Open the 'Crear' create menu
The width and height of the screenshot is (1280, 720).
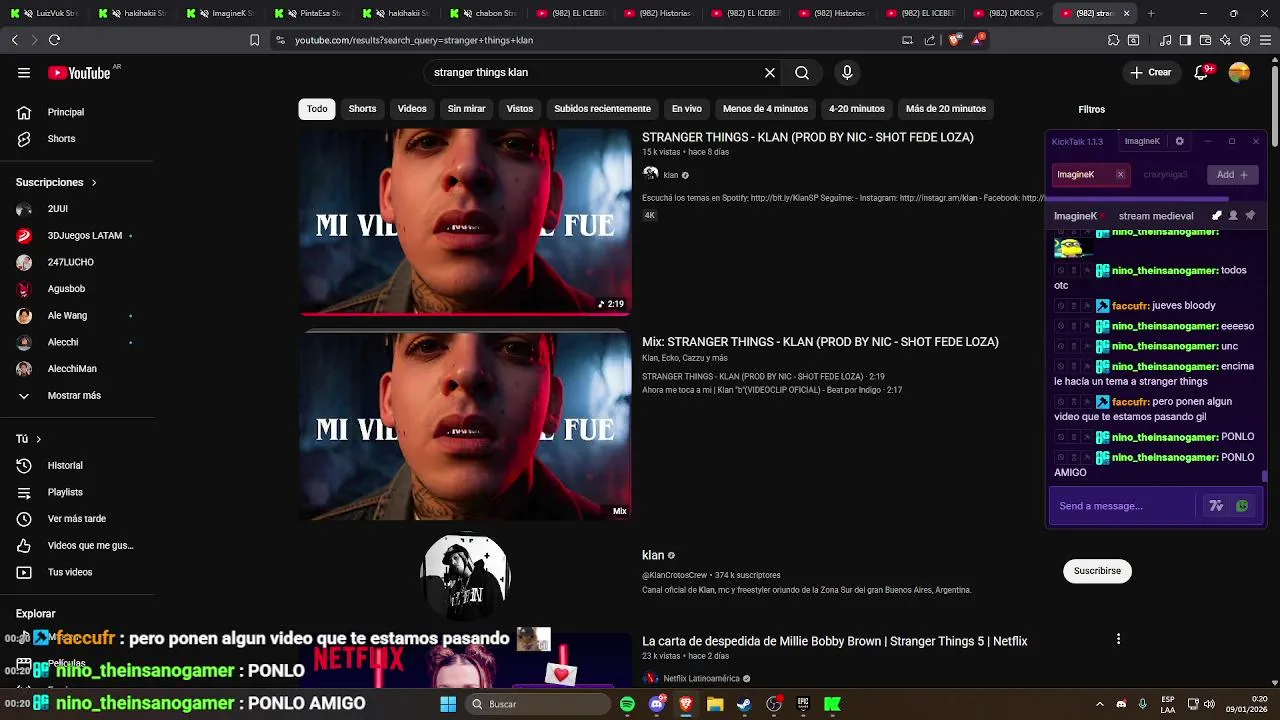click(1150, 72)
